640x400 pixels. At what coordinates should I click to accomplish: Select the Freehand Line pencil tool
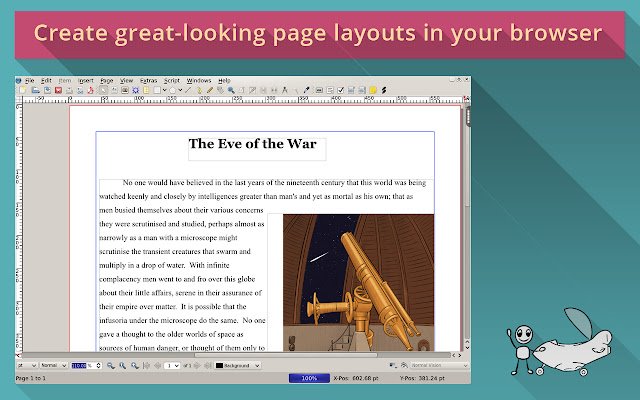point(210,90)
